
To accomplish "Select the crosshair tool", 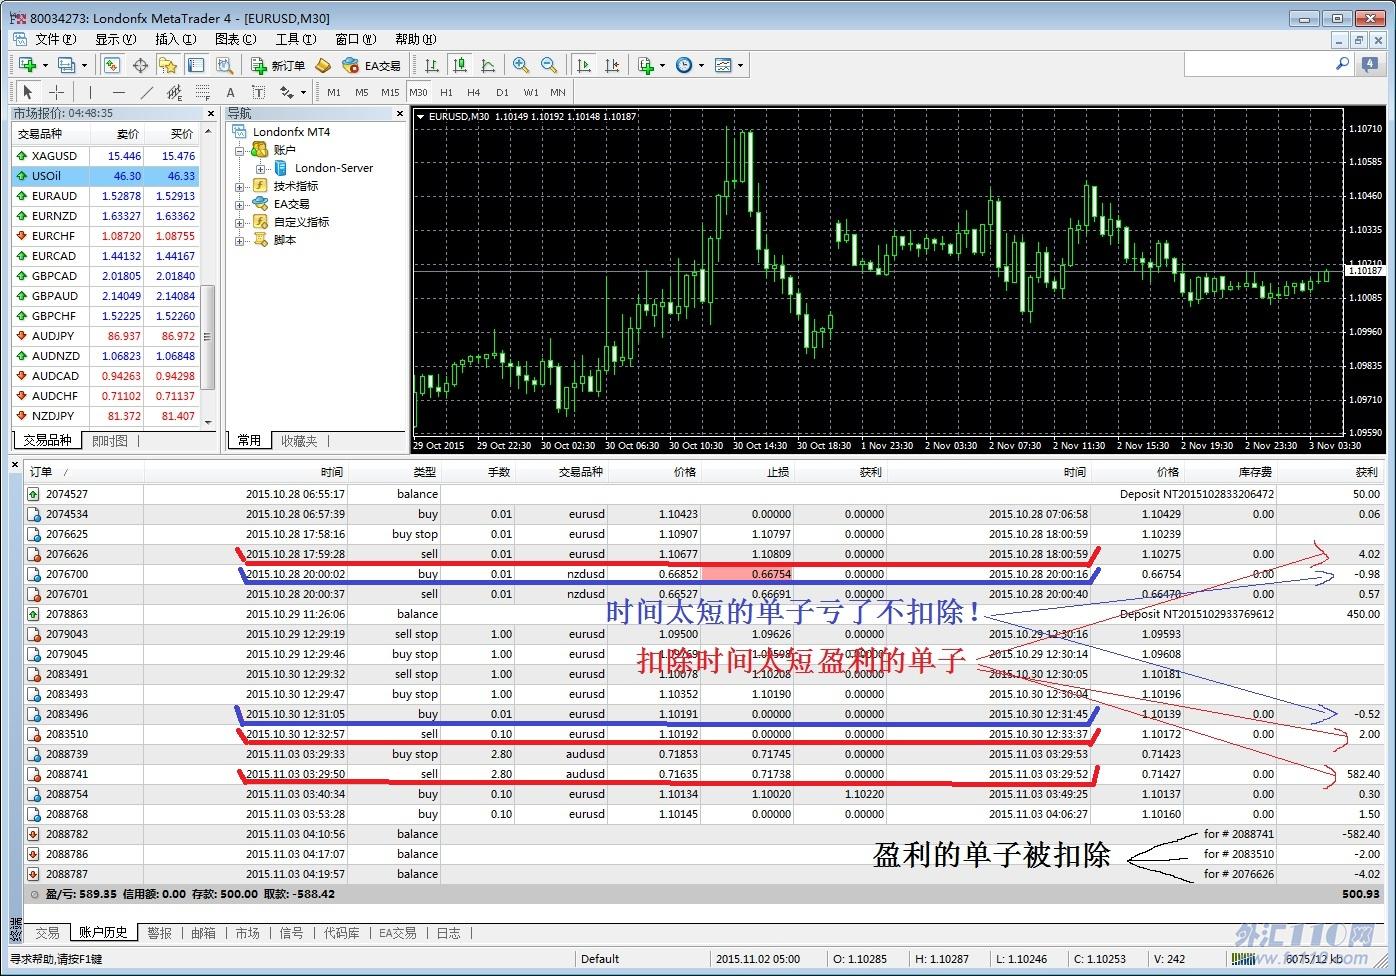I will click(x=56, y=92).
